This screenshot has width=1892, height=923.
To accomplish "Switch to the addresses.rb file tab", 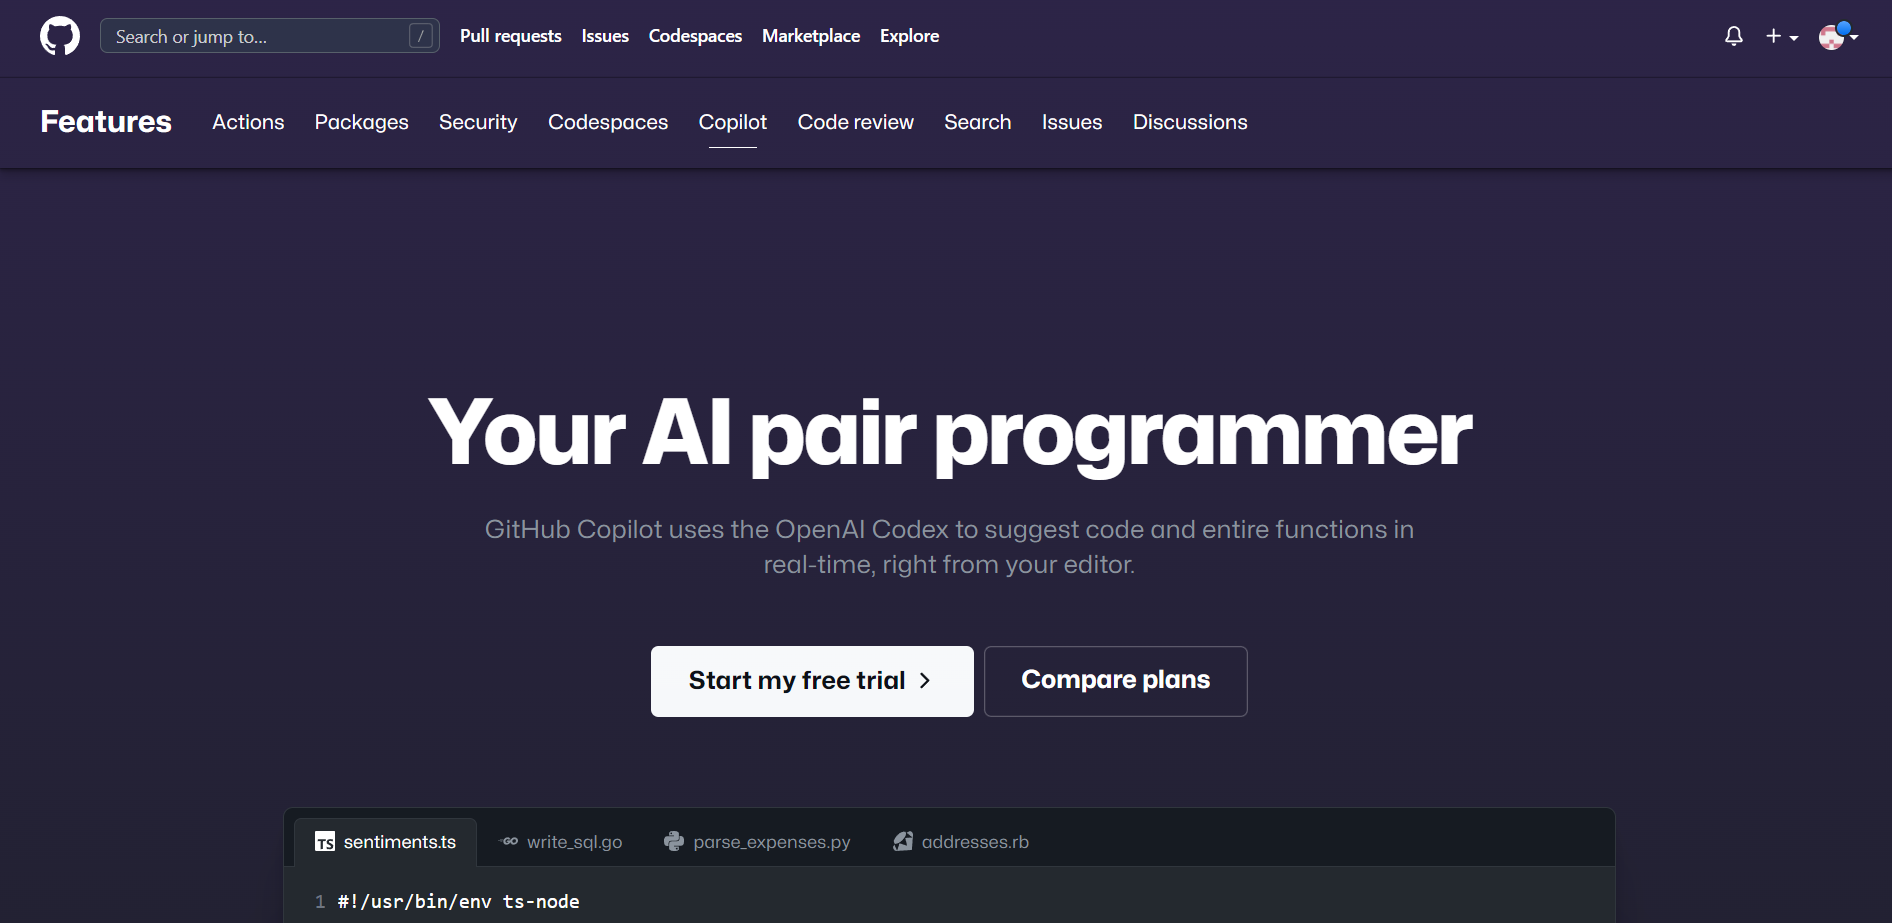I will [x=961, y=842].
